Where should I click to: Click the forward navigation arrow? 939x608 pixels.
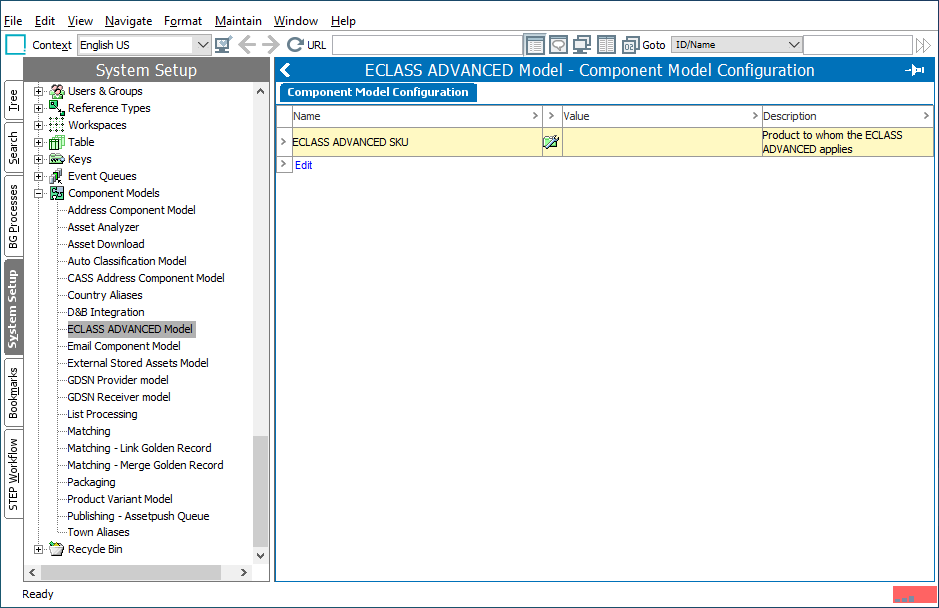[270, 44]
